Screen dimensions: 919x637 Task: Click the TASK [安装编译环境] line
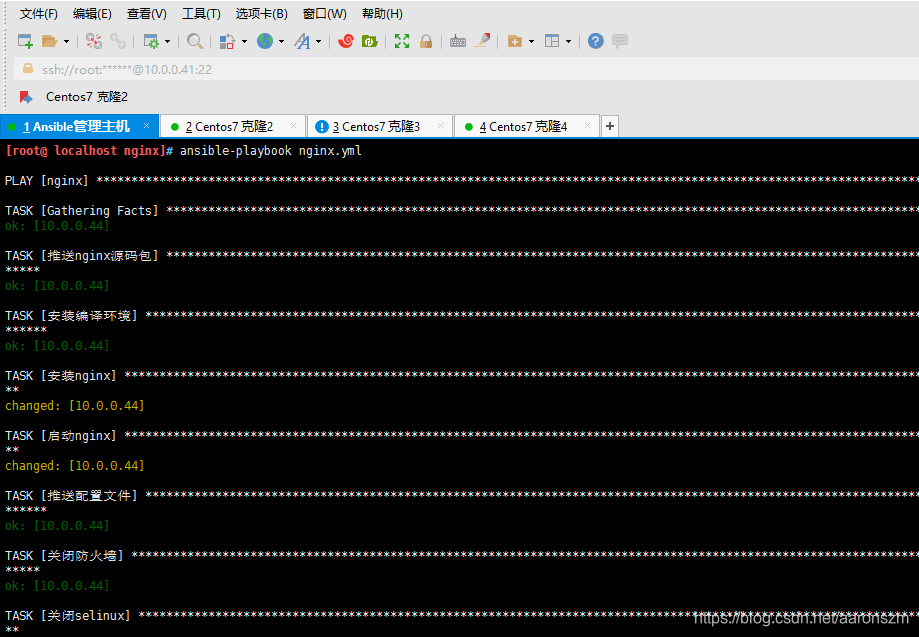tap(462, 315)
